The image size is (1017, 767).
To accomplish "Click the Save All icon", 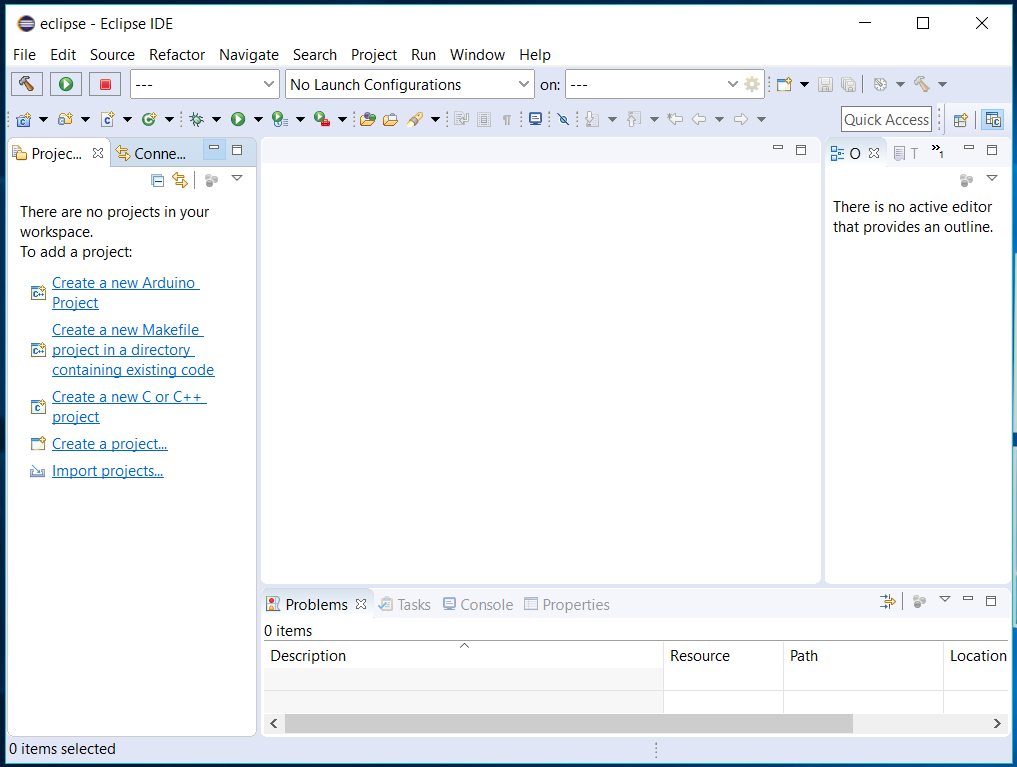I will tap(848, 84).
